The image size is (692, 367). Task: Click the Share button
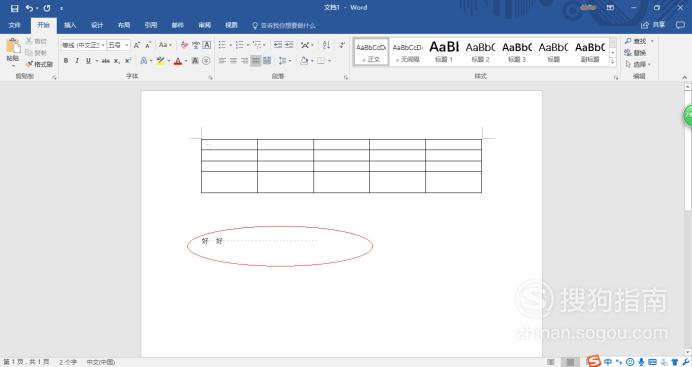coord(653,25)
